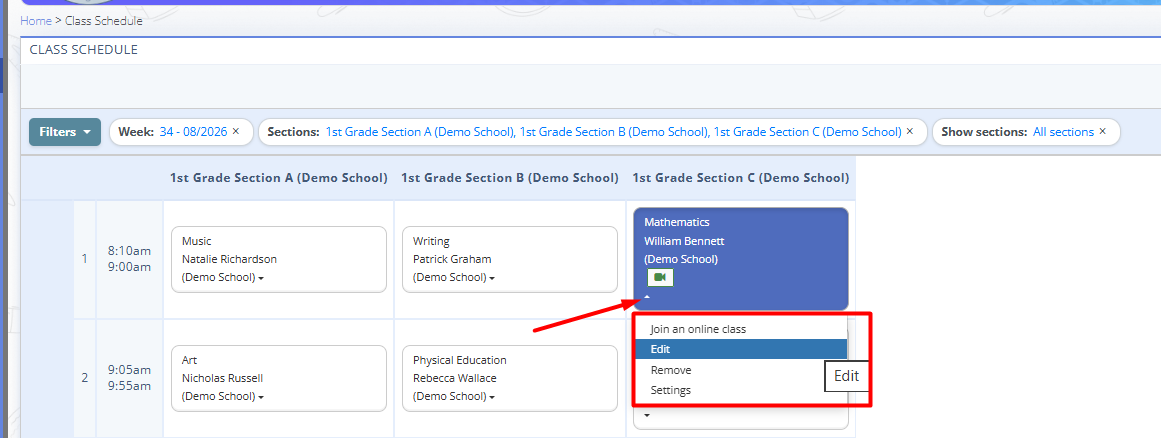Click the Sections filter value list

[x=613, y=132]
